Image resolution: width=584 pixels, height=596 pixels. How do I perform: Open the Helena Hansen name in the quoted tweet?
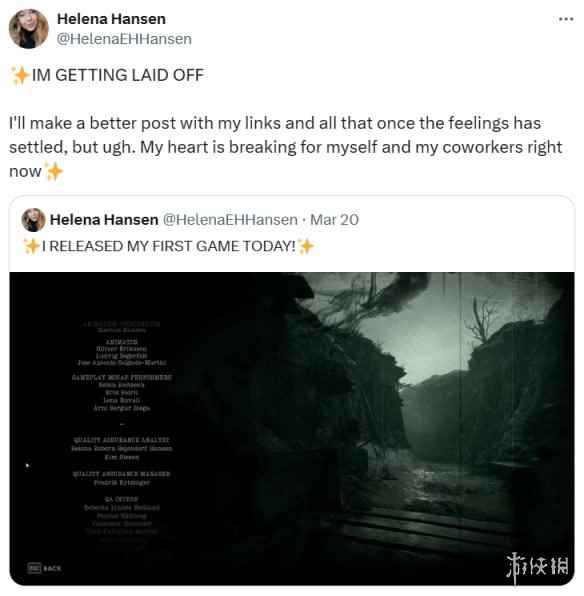pyautogui.click(x=104, y=220)
